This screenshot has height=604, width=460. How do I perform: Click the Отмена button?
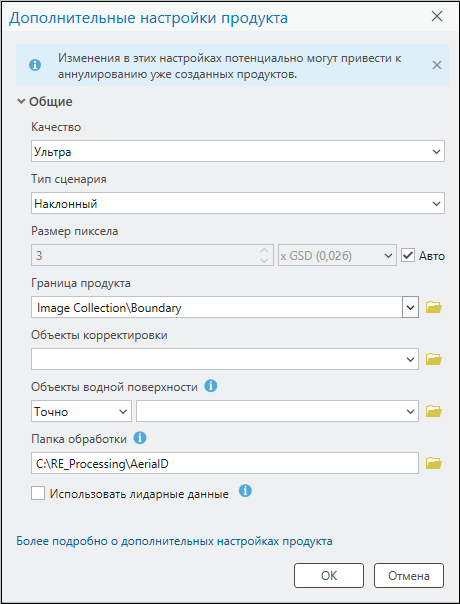coord(409,575)
